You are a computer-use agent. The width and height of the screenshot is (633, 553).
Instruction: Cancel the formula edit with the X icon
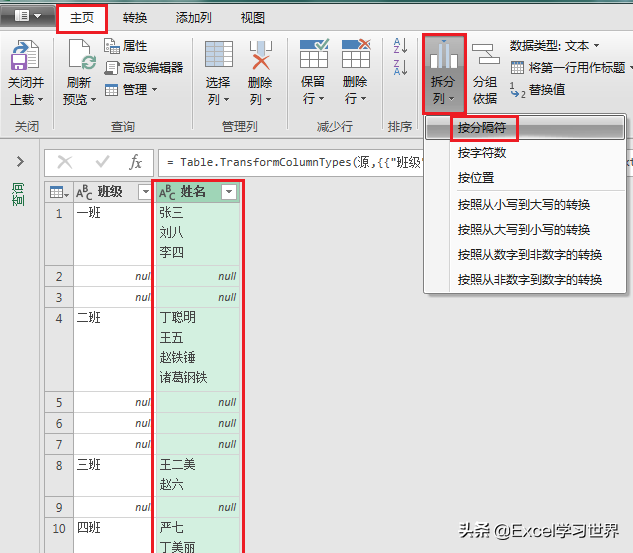coord(65,162)
